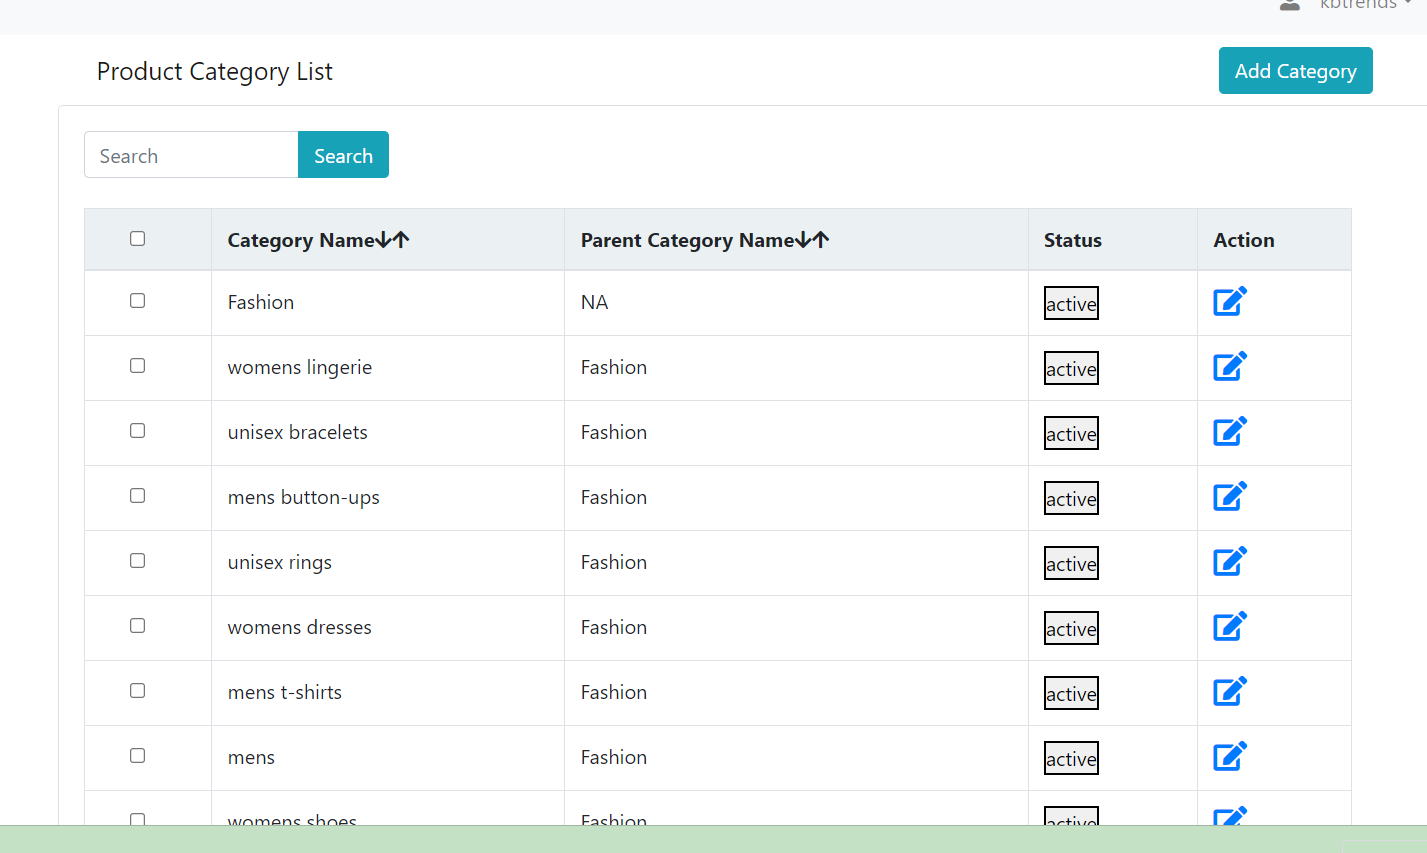Edit the mens t-shirts category
1427x853 pixels.
(x=1230, y=691)
